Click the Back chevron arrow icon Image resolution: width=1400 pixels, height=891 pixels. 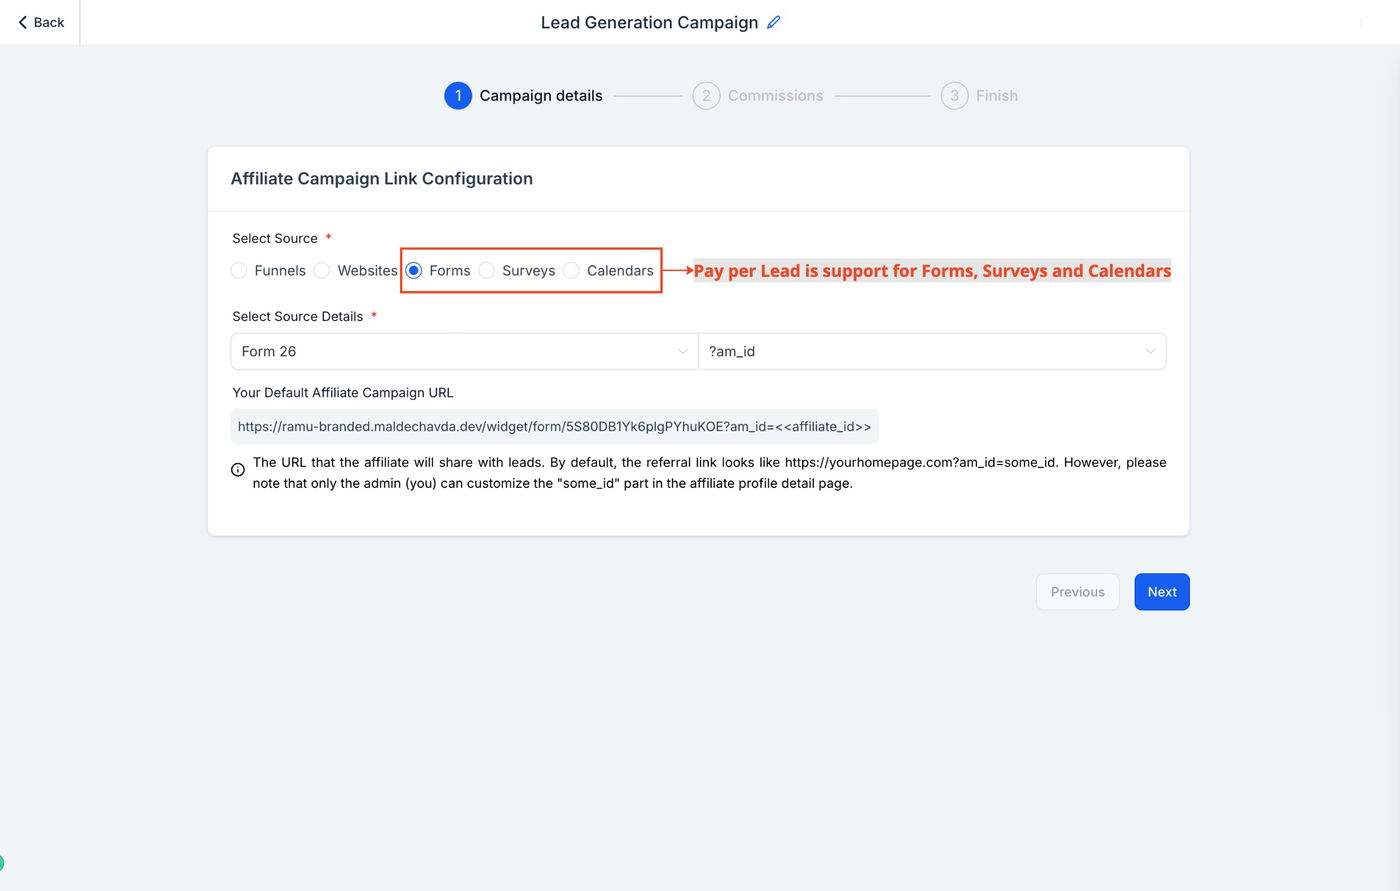(x=23, y=22)
